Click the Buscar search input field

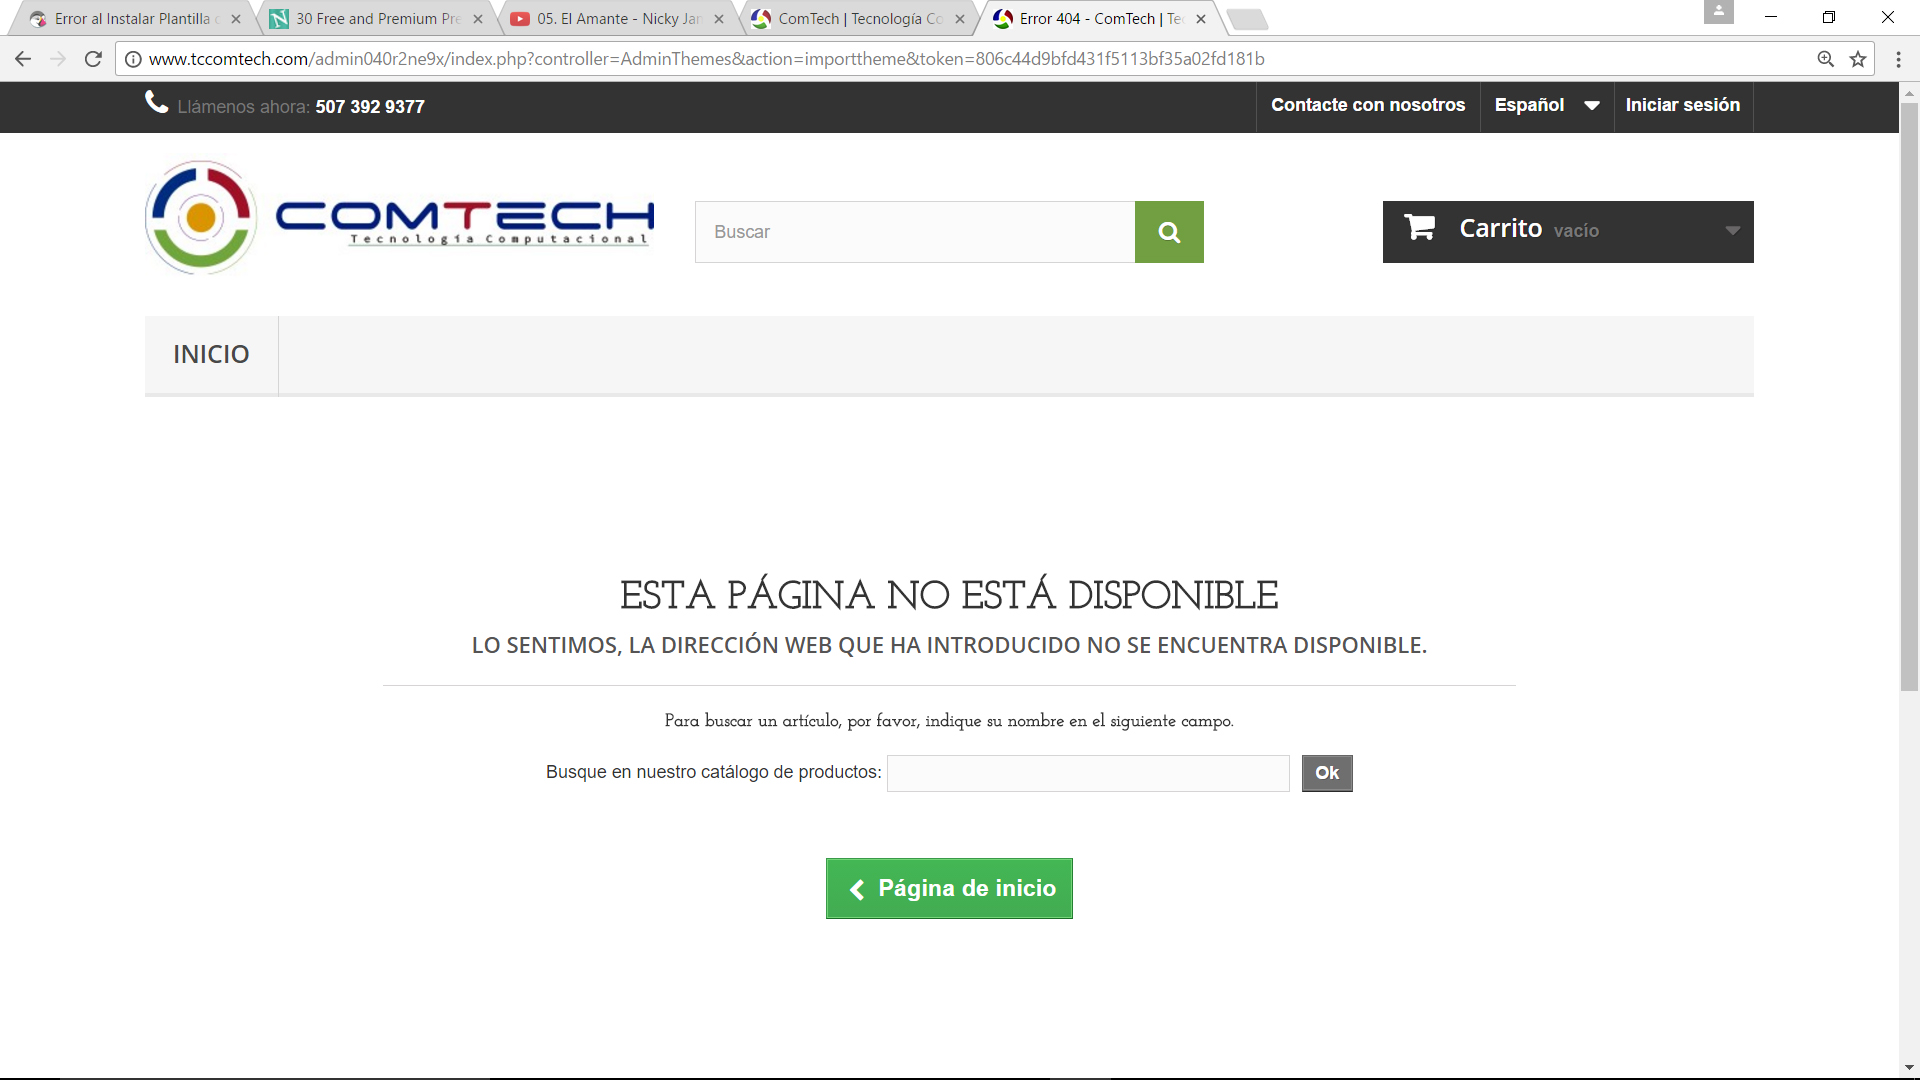pos(914,232)
